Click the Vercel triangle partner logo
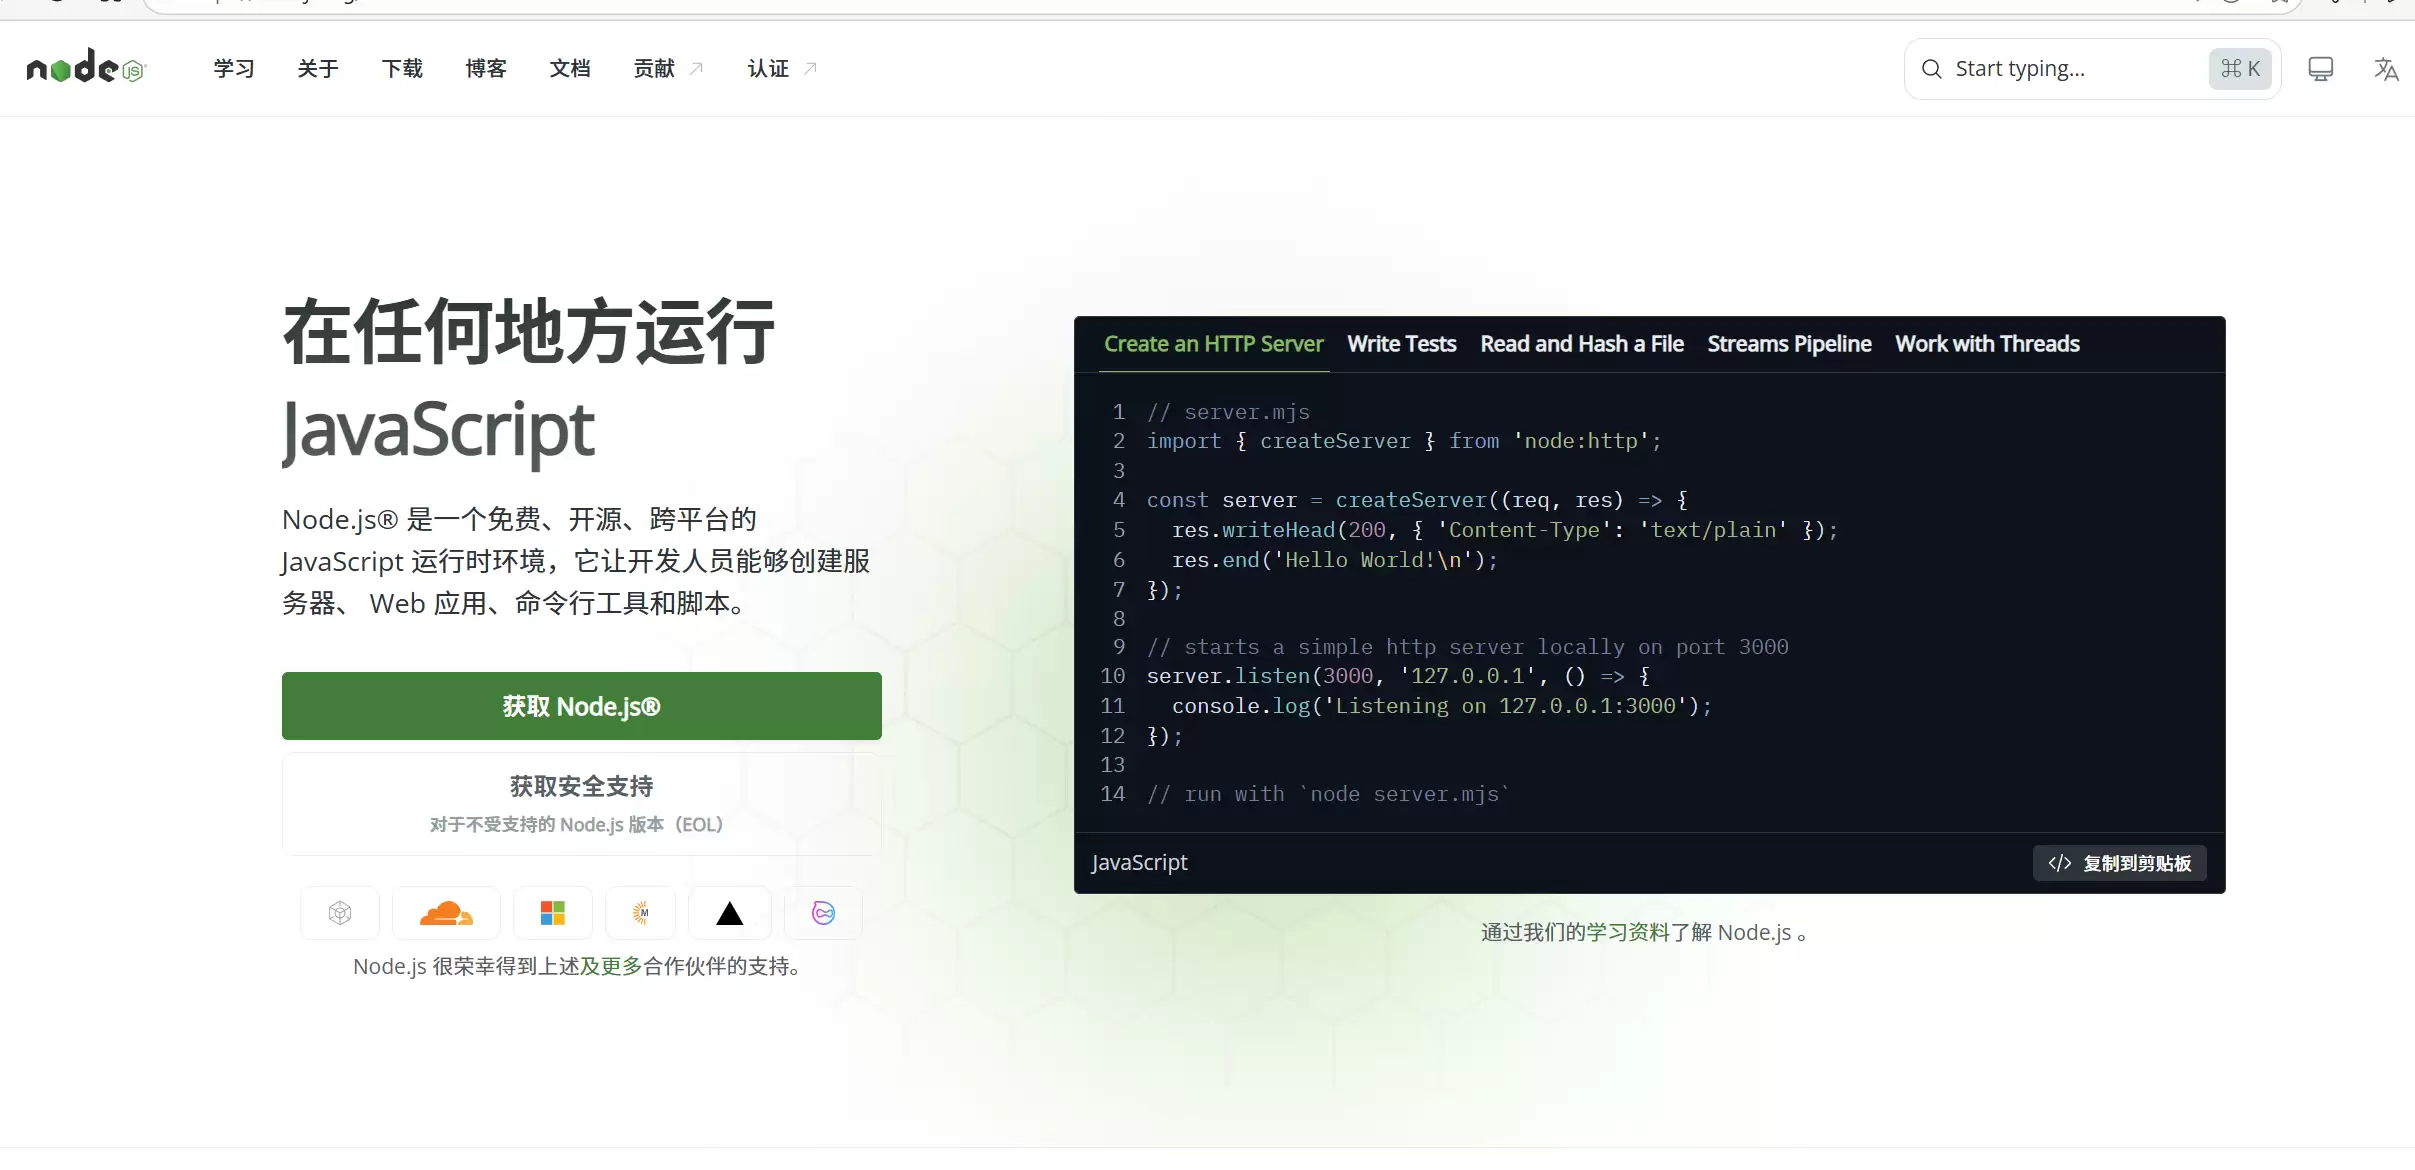This screenshot has height=1170, width=2415. coord(729,912)
